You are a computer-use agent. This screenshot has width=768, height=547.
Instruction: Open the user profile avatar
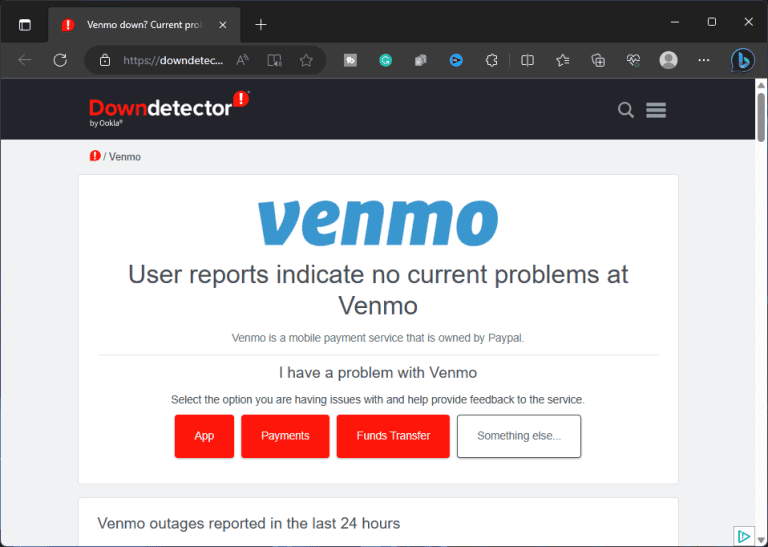[x=669, y=60]
